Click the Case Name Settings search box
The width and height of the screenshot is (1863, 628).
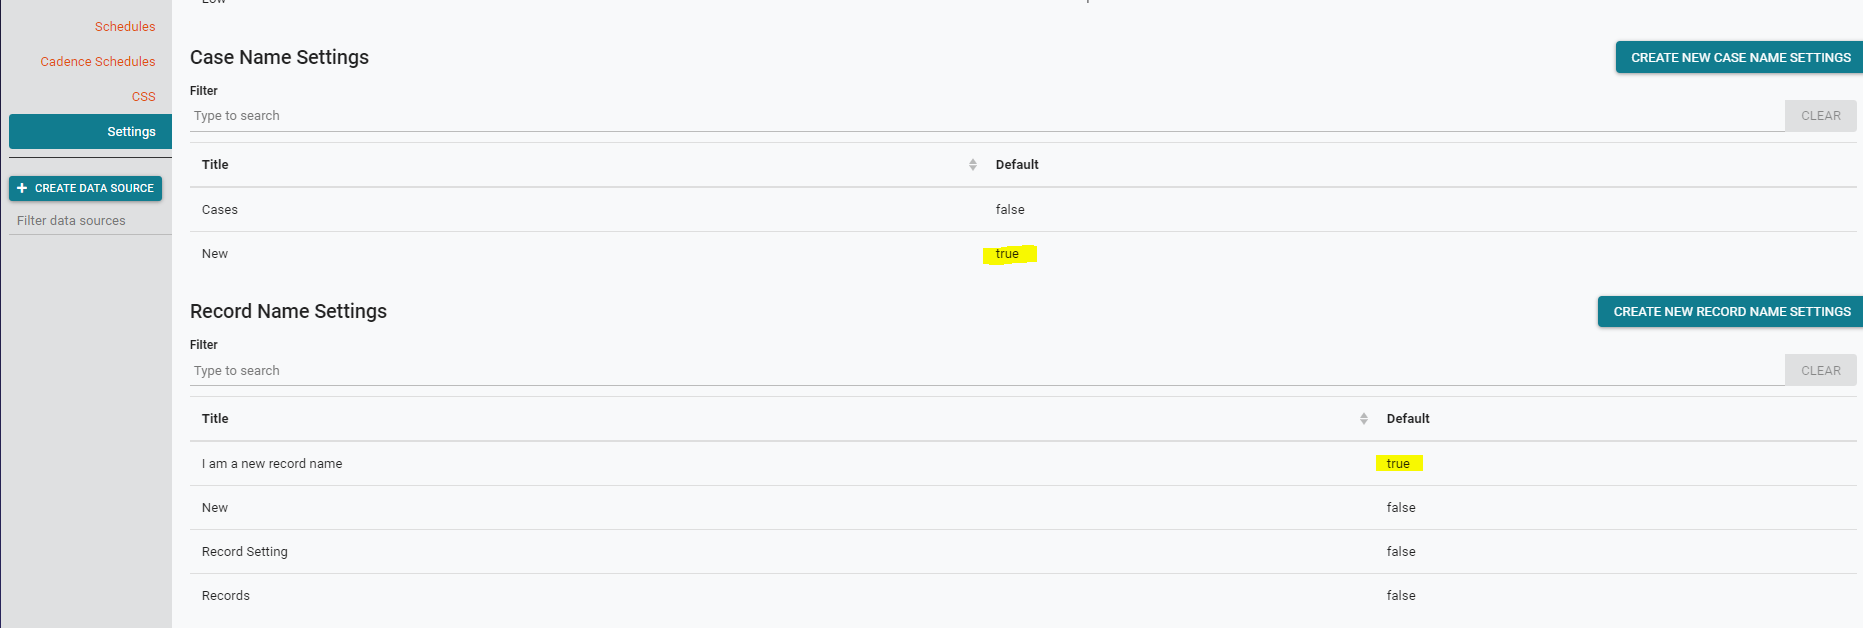coord(985,116)
